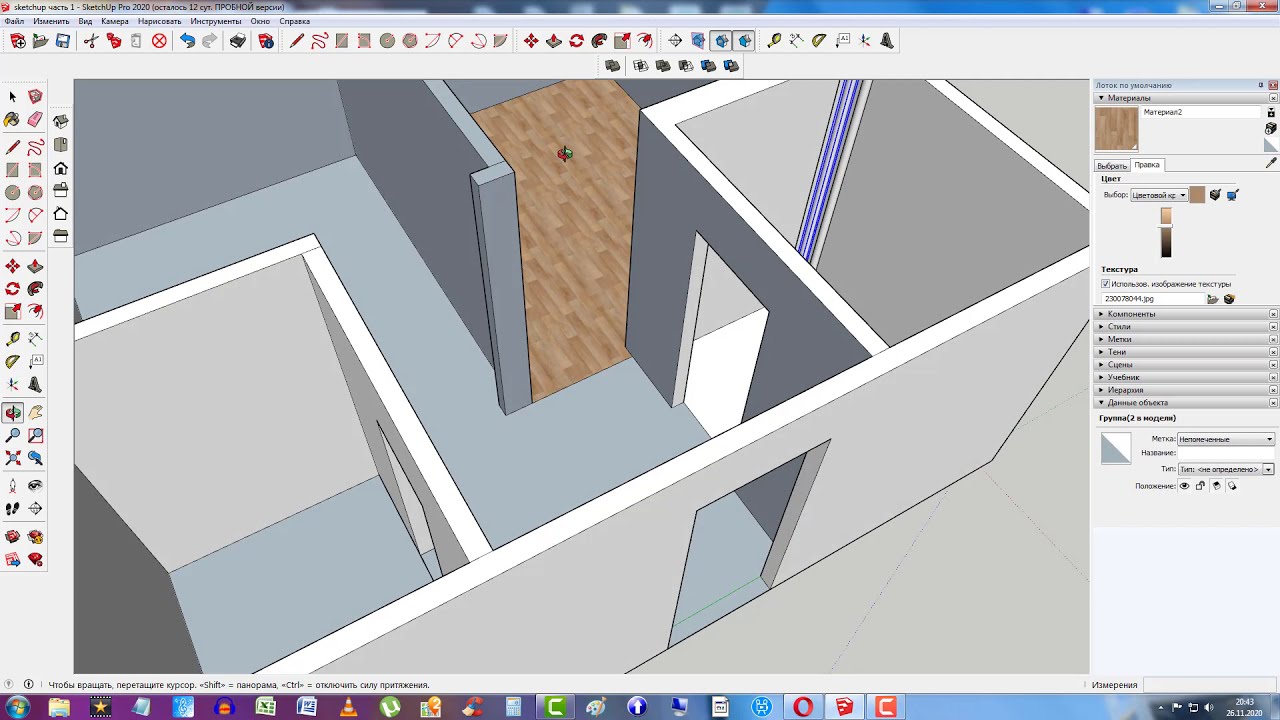Viewport: 1280px width, 720px height.
Task: Select the Protractor tool in left toolbar
Action: pos(12,362)
